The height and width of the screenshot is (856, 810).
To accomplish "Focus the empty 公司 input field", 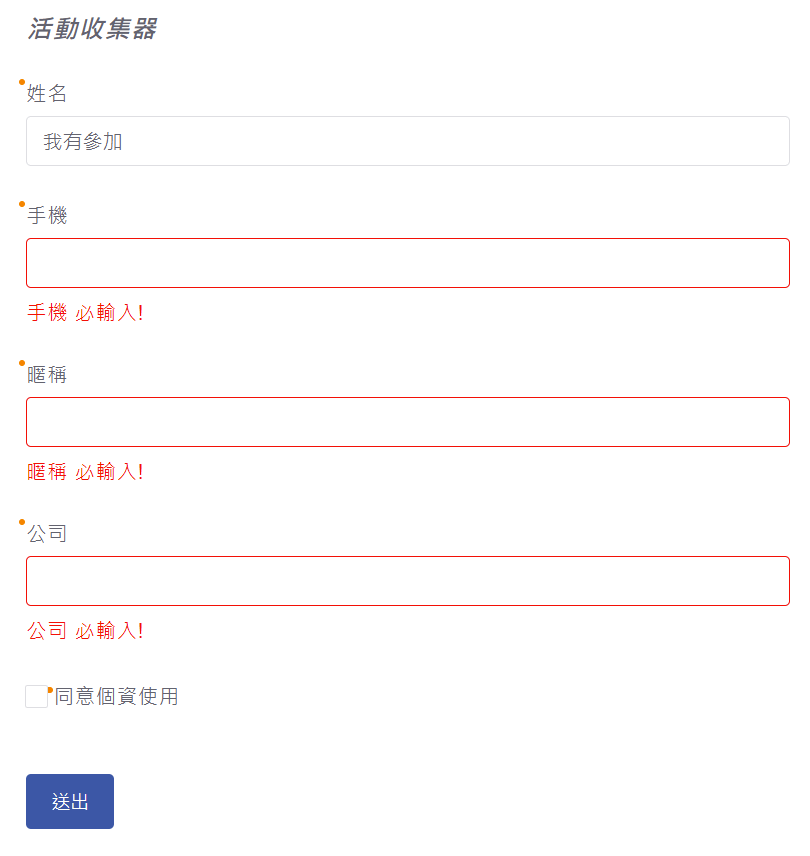I will 408,581.
